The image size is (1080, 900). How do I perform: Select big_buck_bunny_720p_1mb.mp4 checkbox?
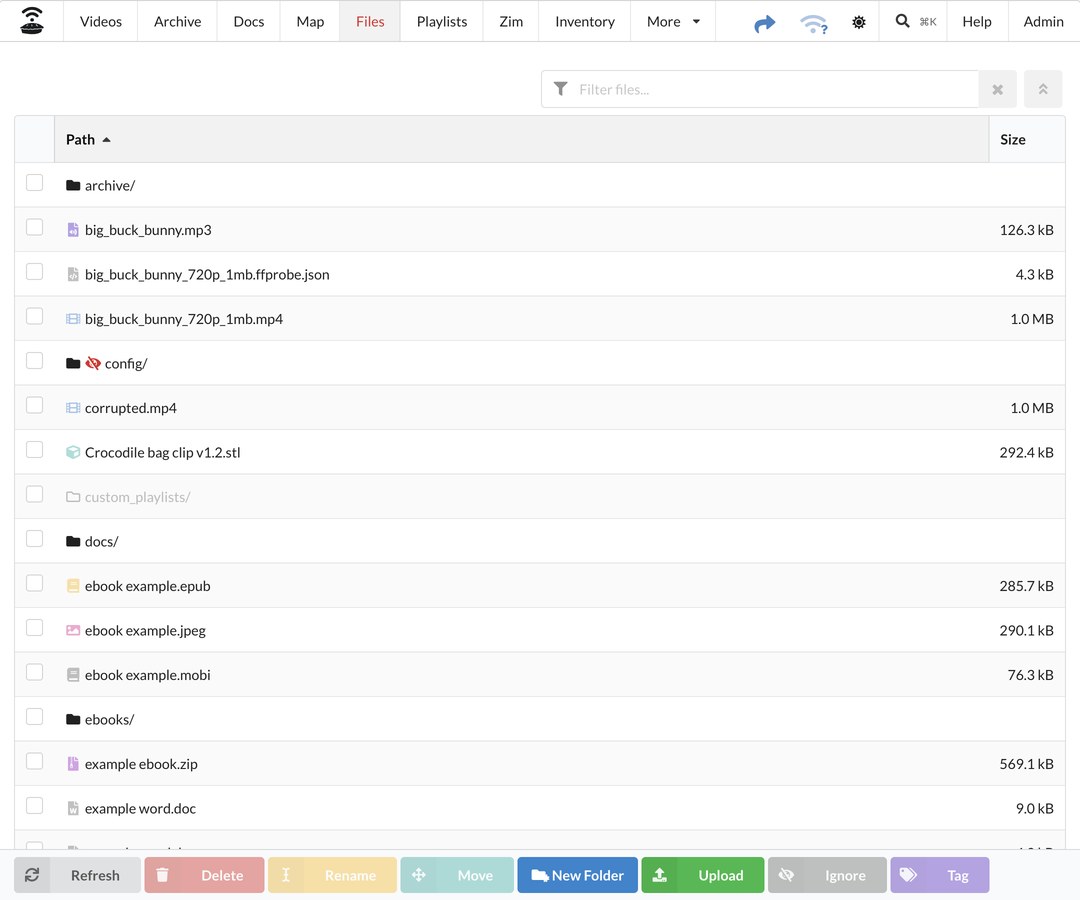pyautogui.click(x=34, y=316)
